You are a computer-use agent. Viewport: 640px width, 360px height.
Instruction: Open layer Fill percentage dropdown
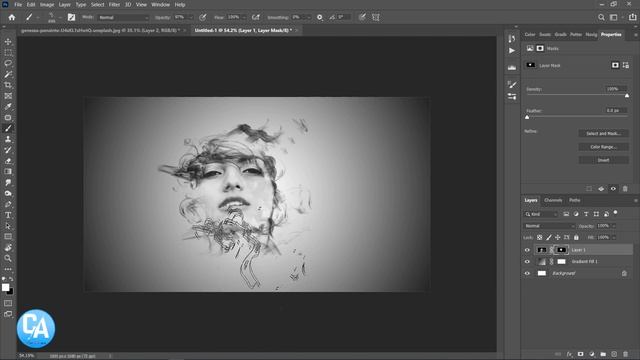point(613,237)
